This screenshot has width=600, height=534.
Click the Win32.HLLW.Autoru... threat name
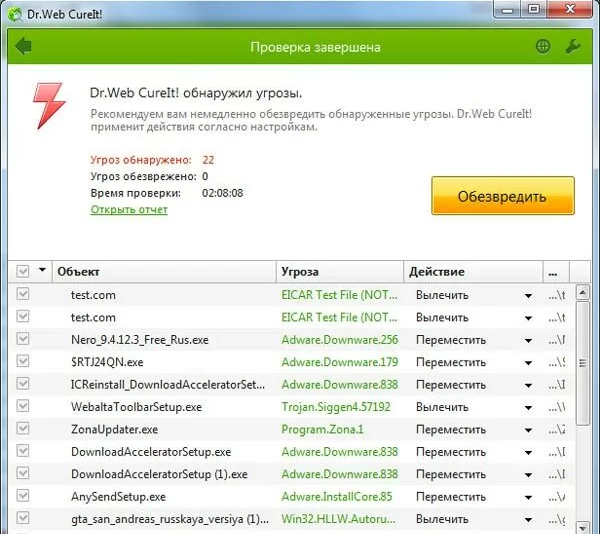[338, 519]
